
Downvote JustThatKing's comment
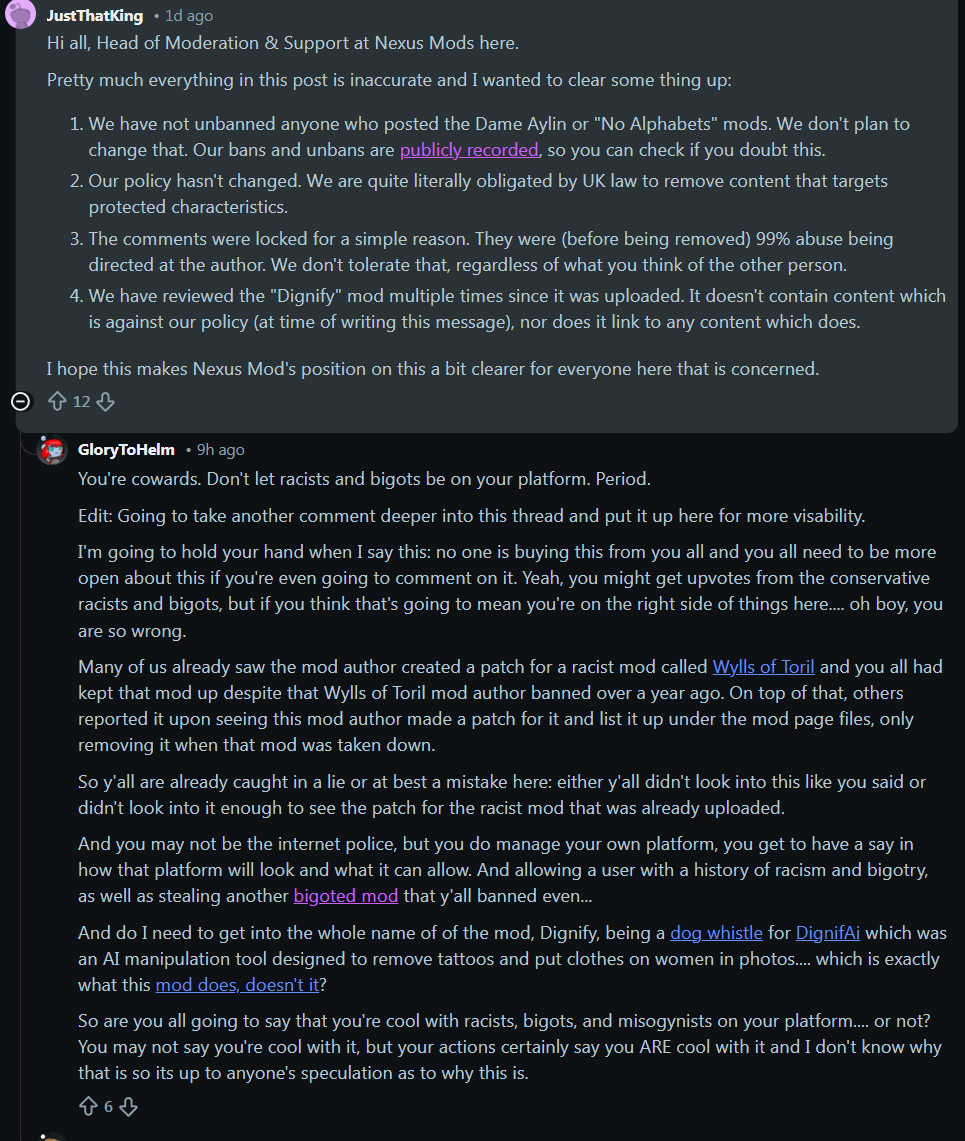pos(106,402)
